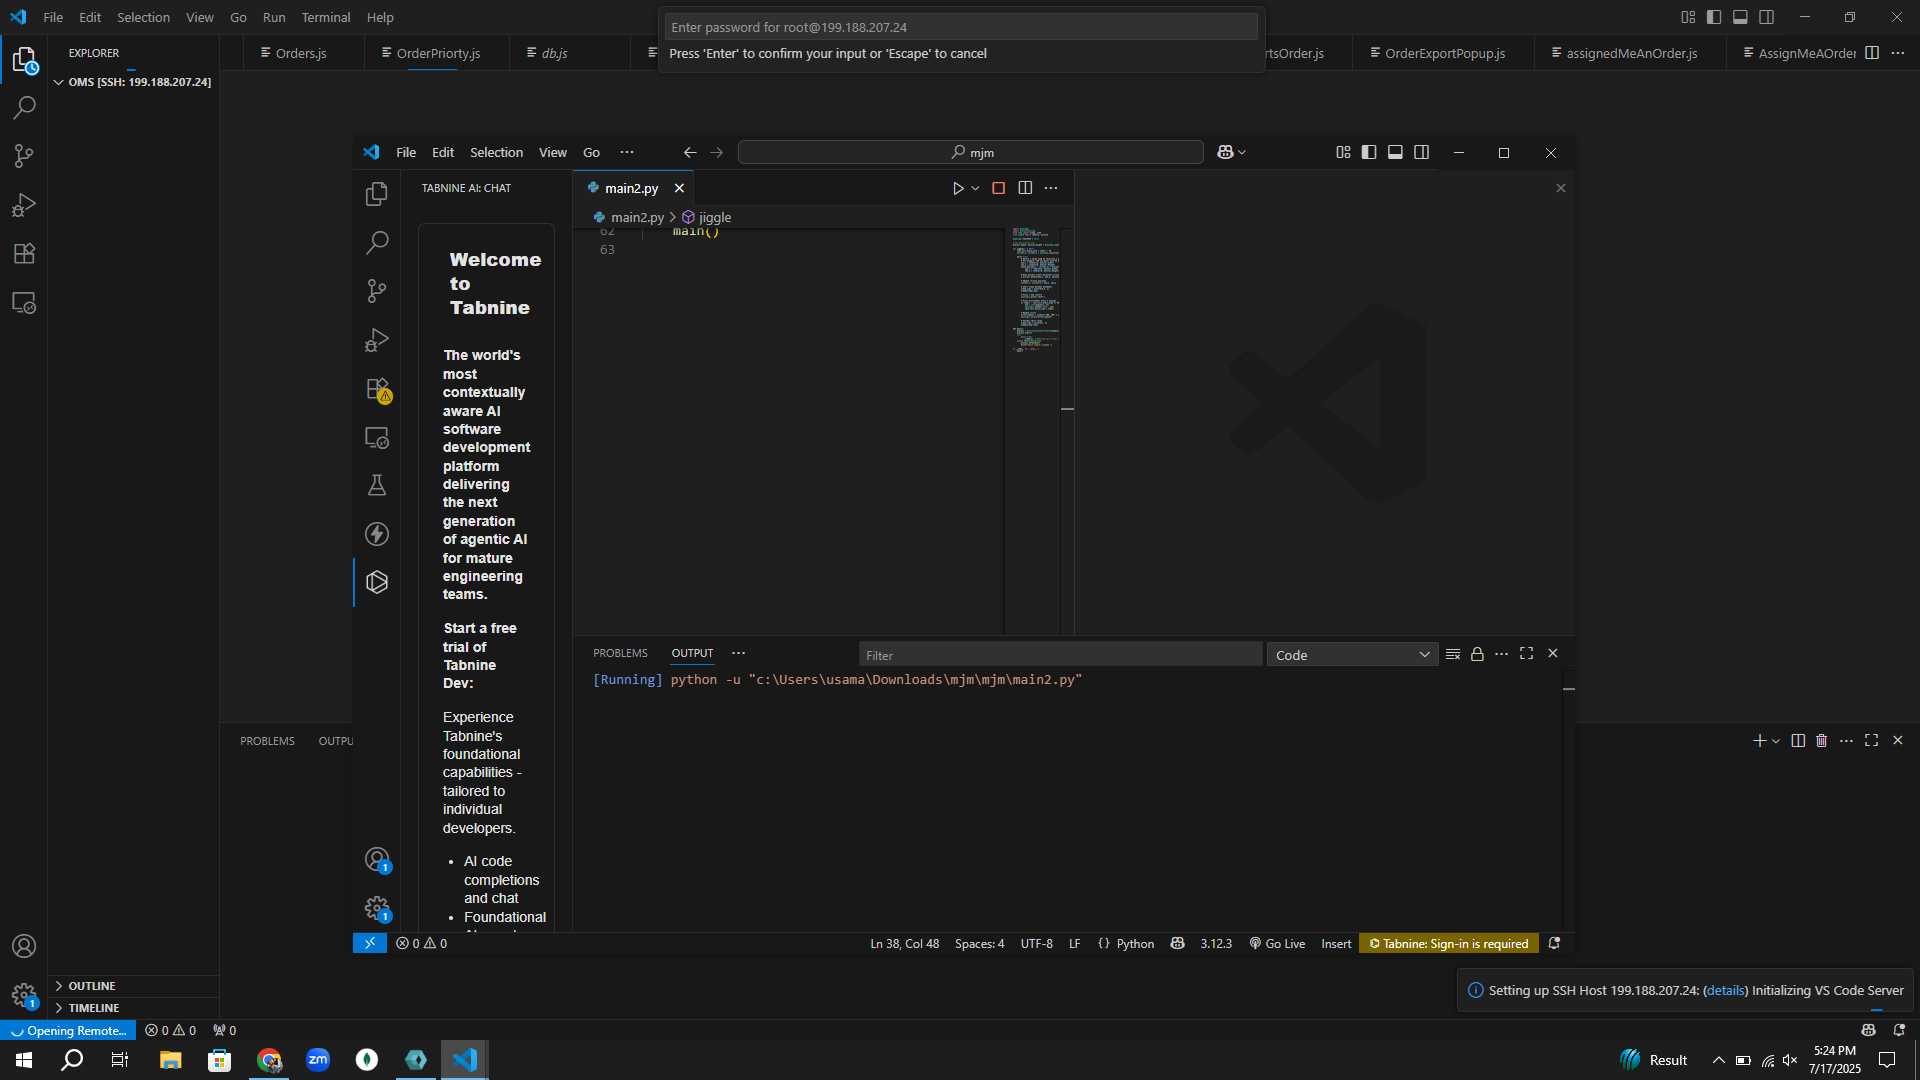Open Run and Debug icon in the mjm window
The height and width of the screenshot is (1080, 1920).
(377, 340)
